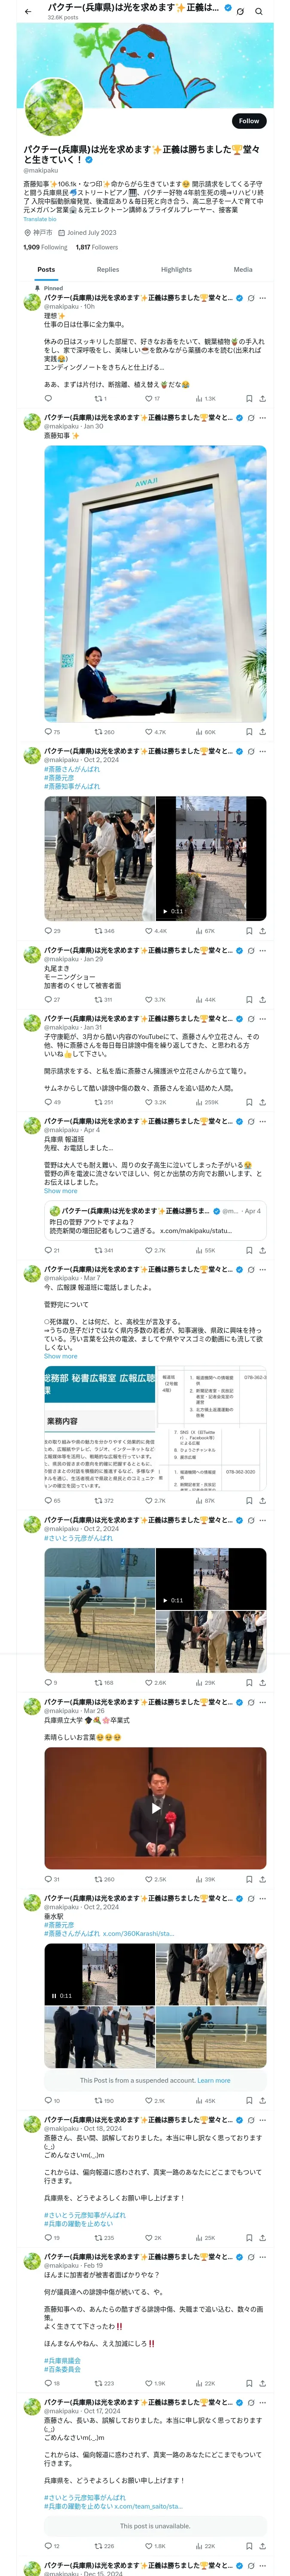The height and width of the screenshot is (2576, 290).
Task: Expand 'Show more' on the Apr 4 post
Action: click(x=60, y=1191)
